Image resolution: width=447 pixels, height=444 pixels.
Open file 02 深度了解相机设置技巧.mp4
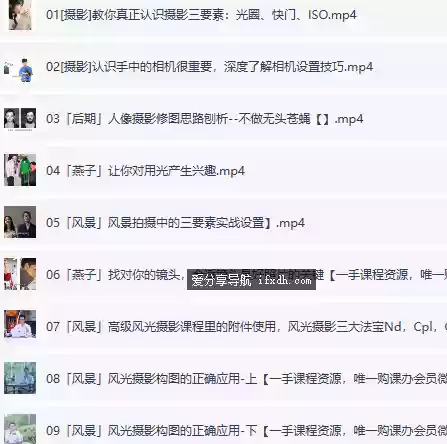coord(209,67)
